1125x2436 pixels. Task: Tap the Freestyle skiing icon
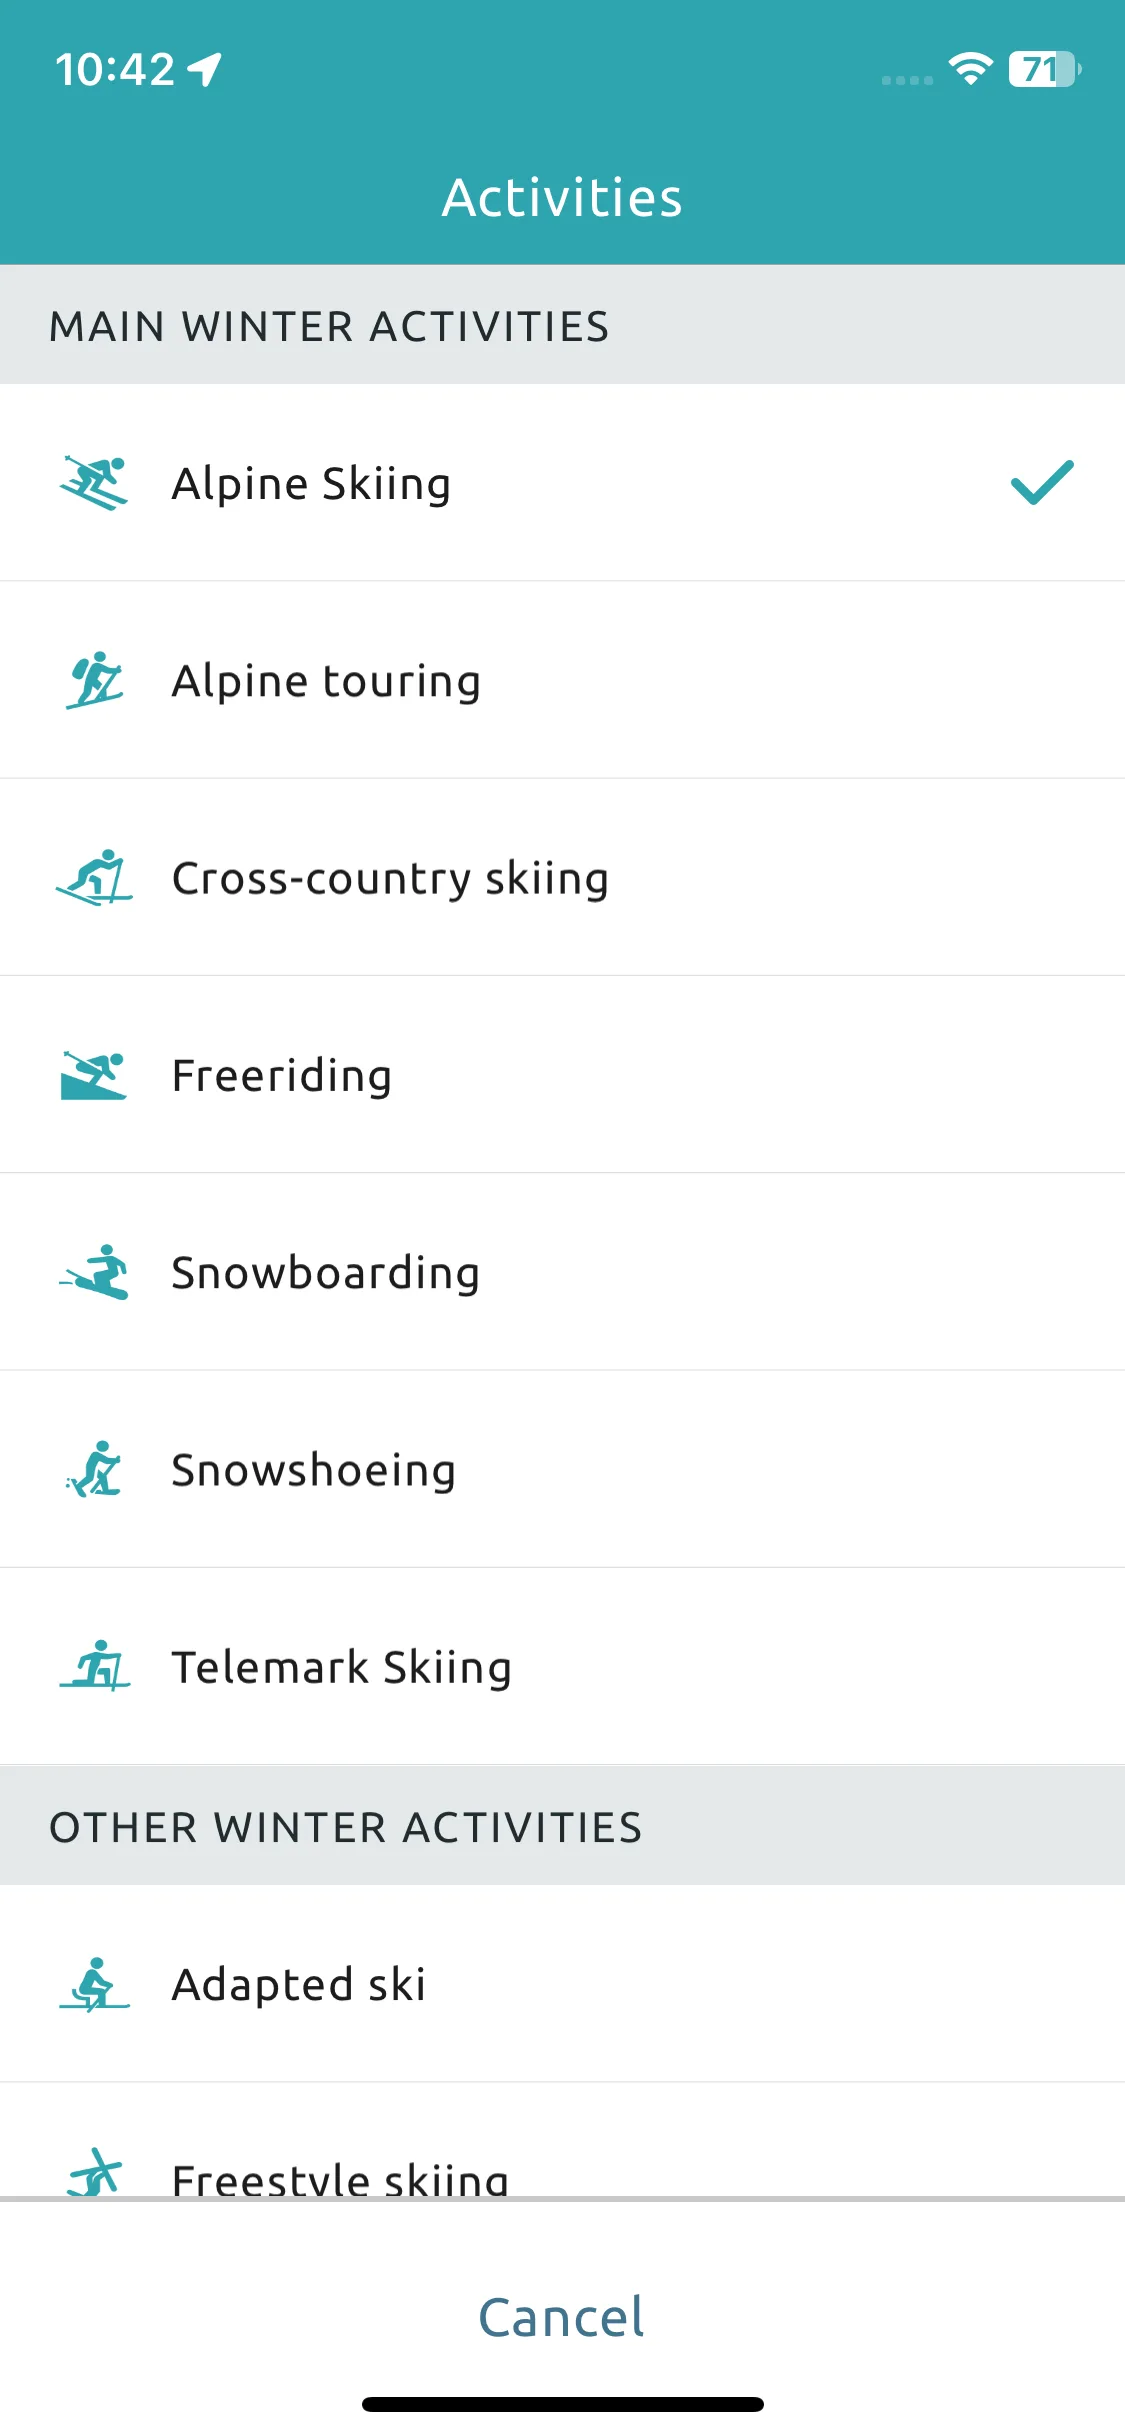pos(94,2172)
